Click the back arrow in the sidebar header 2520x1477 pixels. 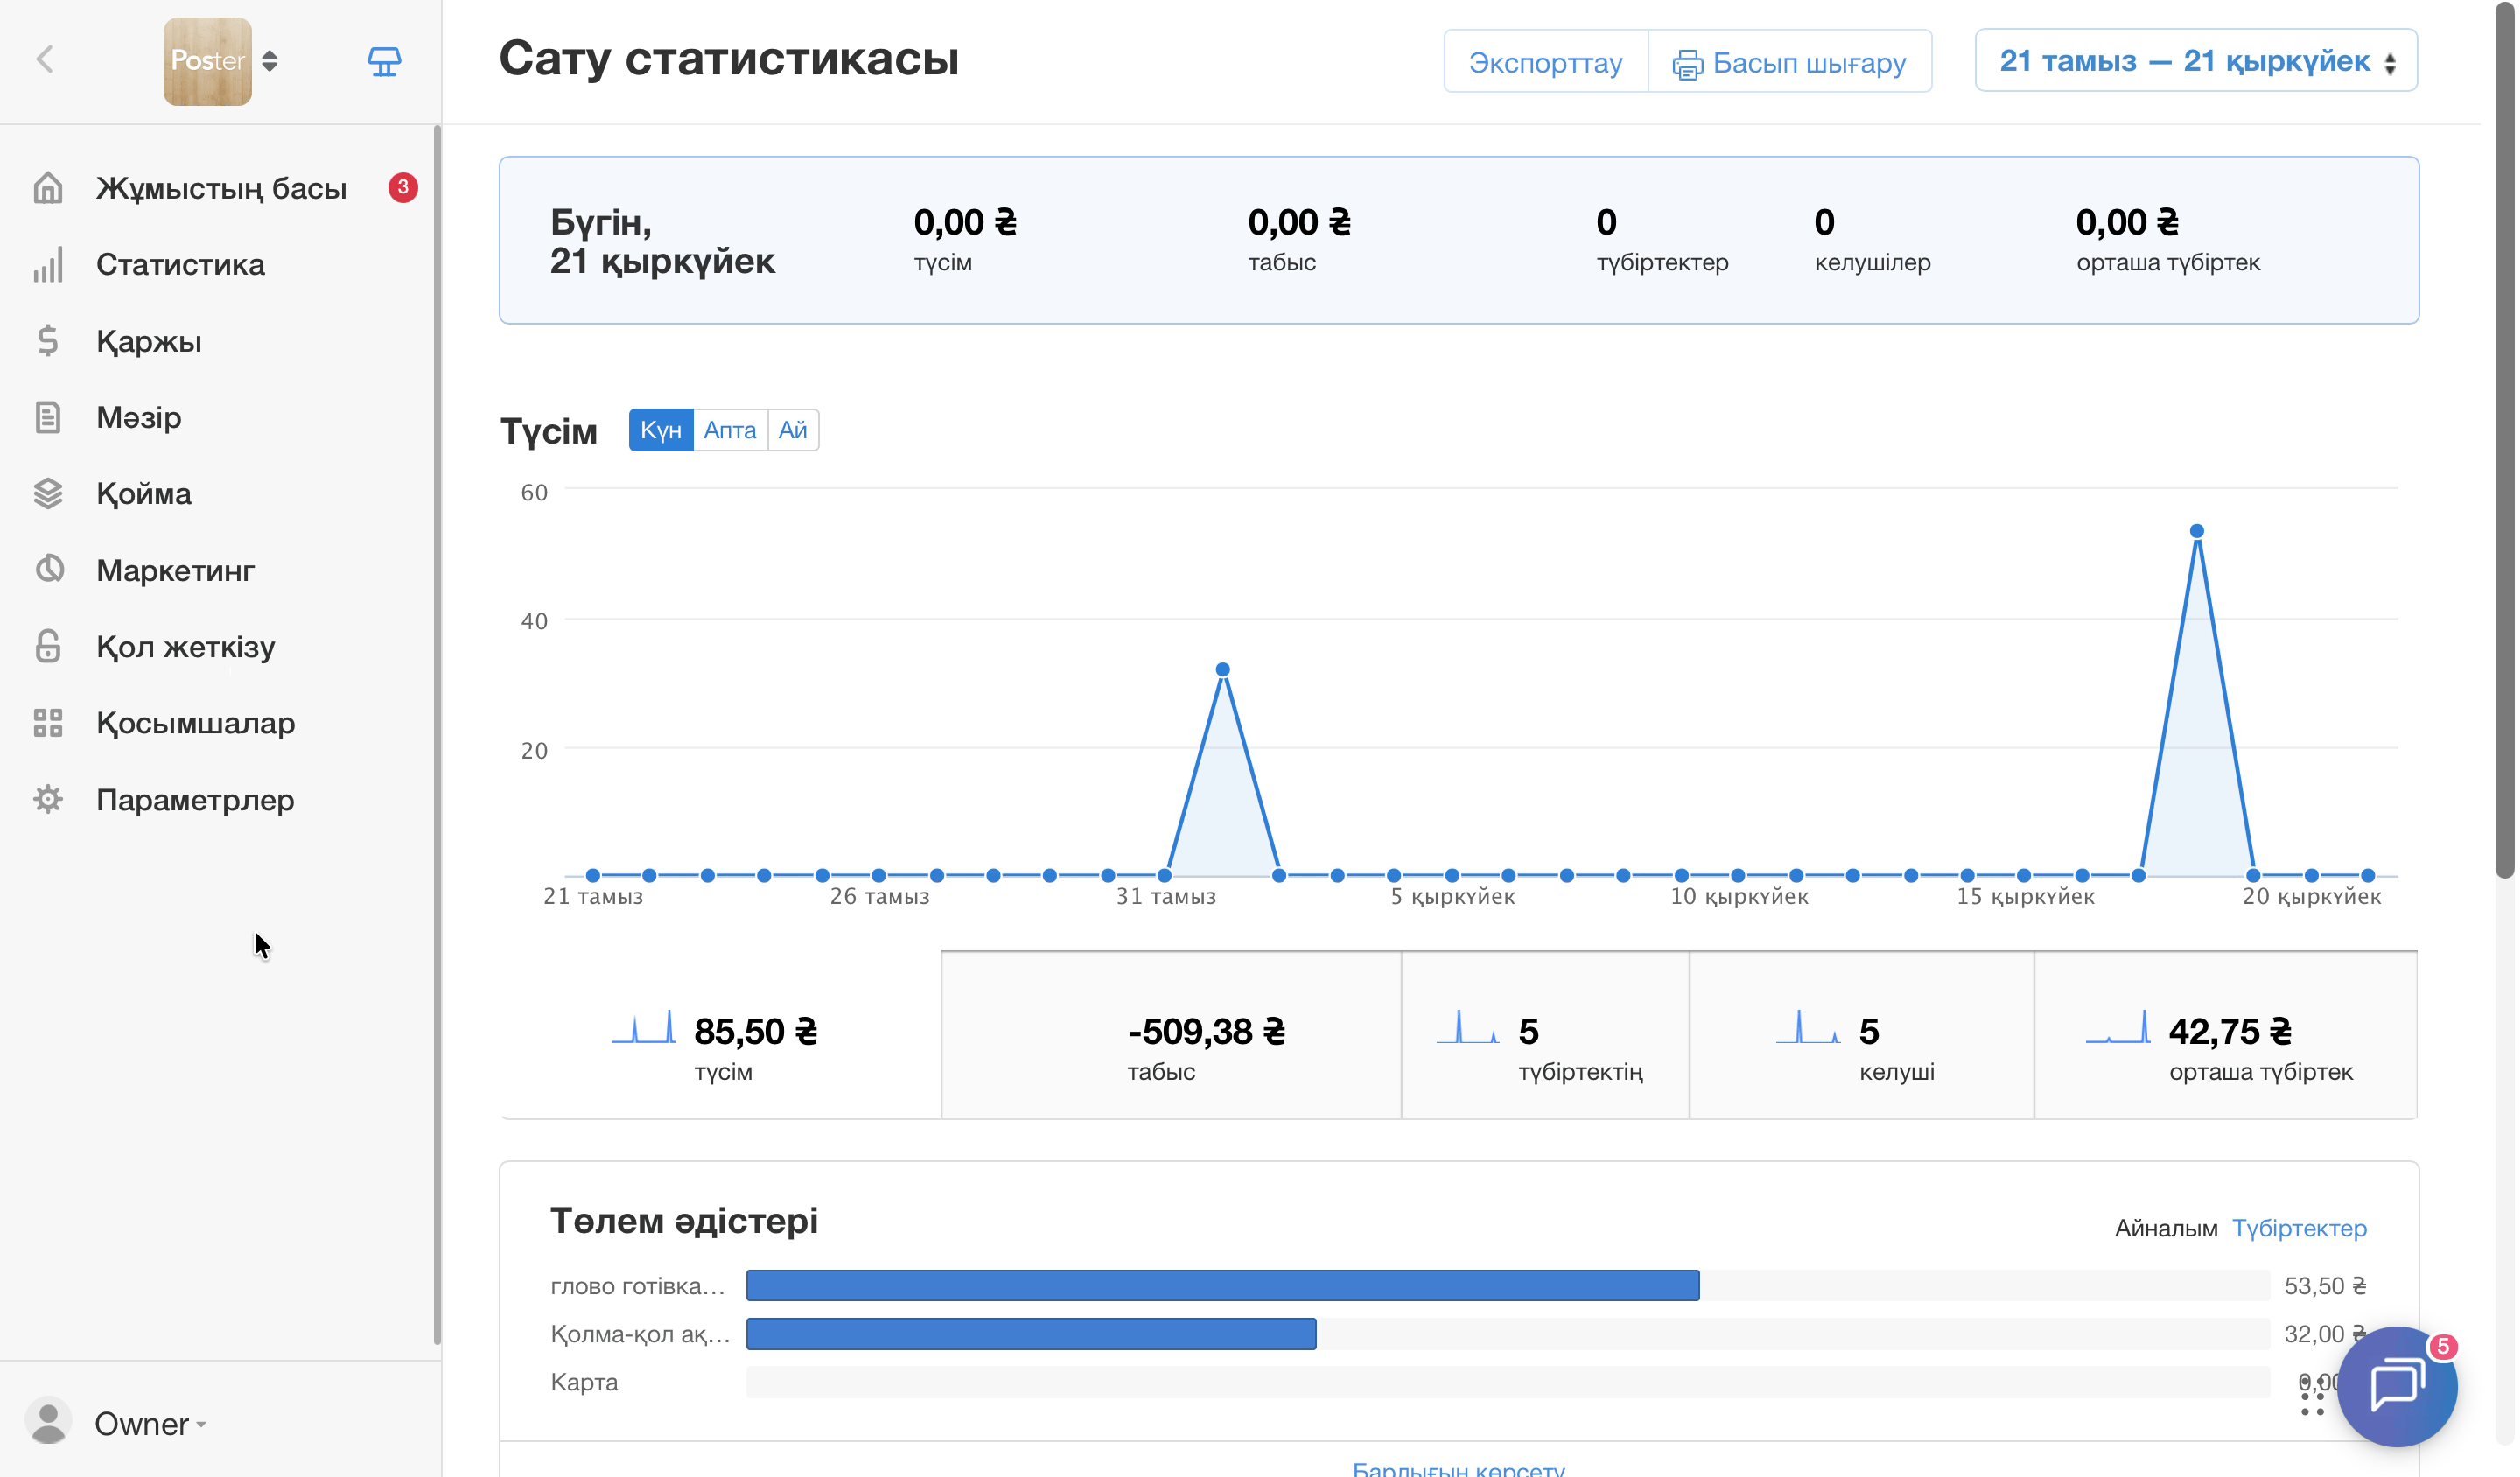(45, 60)
